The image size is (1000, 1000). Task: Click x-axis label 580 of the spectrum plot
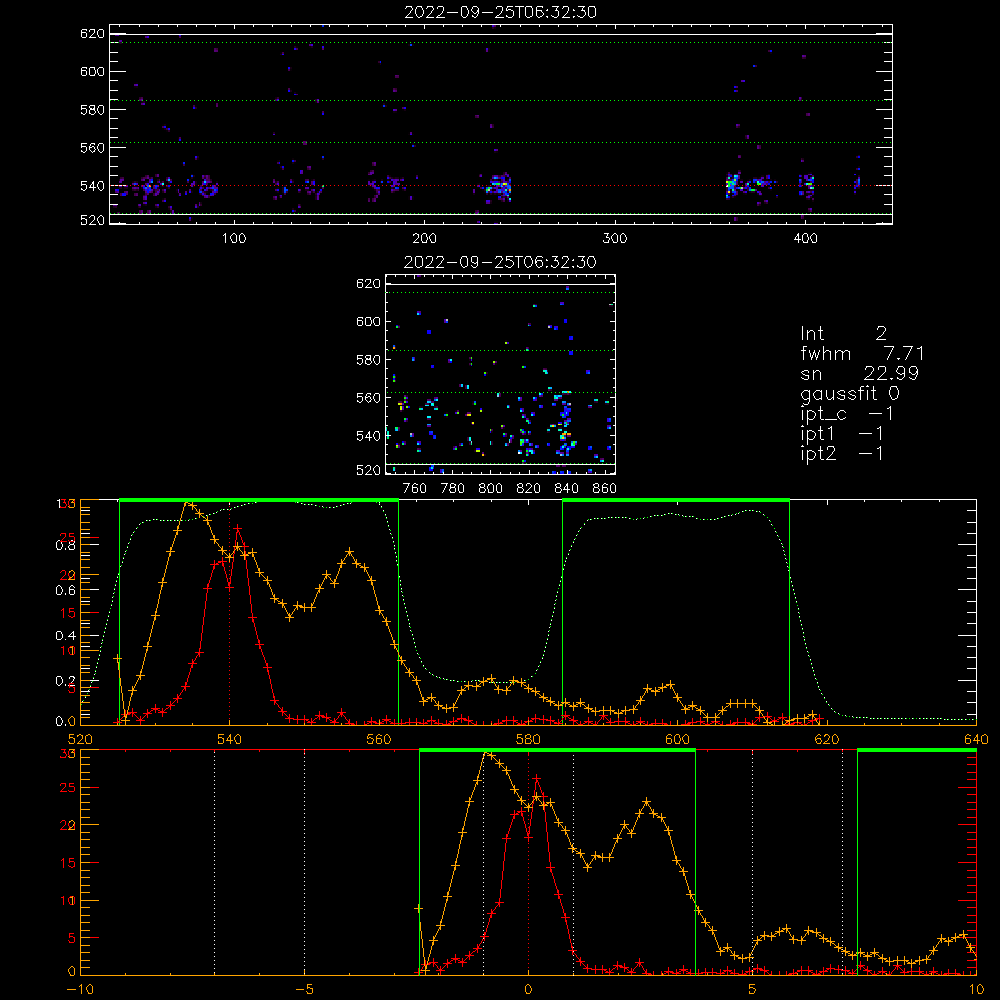pyautogui.click(x=528, y=739)
